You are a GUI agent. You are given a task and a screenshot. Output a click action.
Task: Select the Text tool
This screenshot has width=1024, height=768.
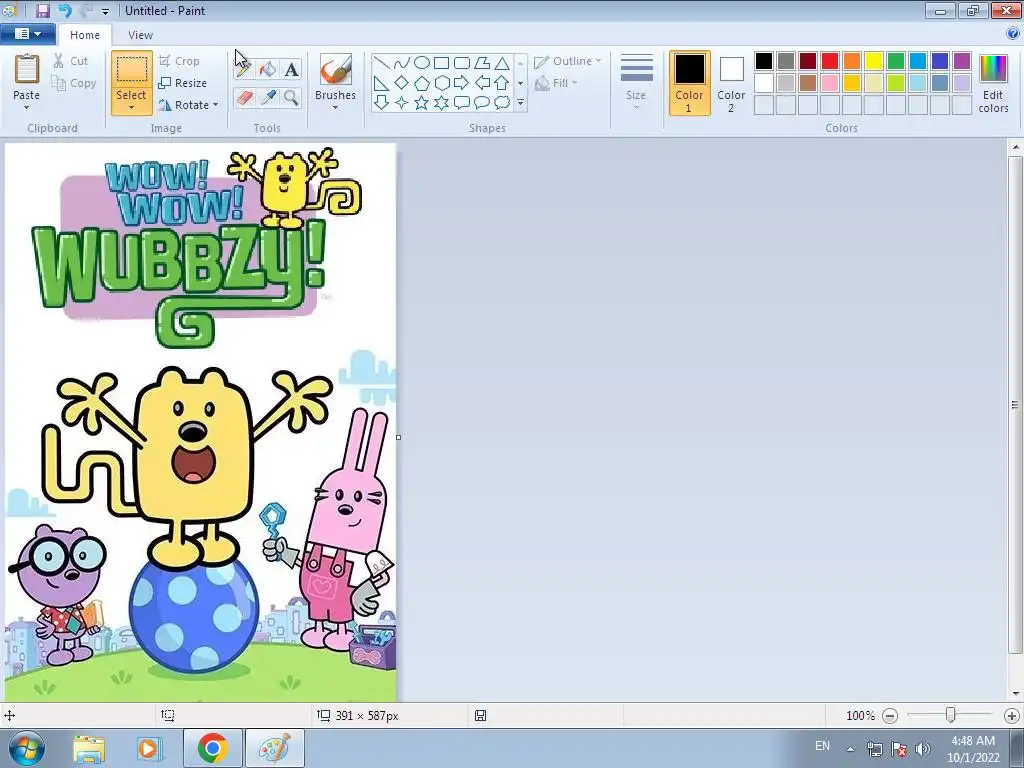[x=291, y=69]
